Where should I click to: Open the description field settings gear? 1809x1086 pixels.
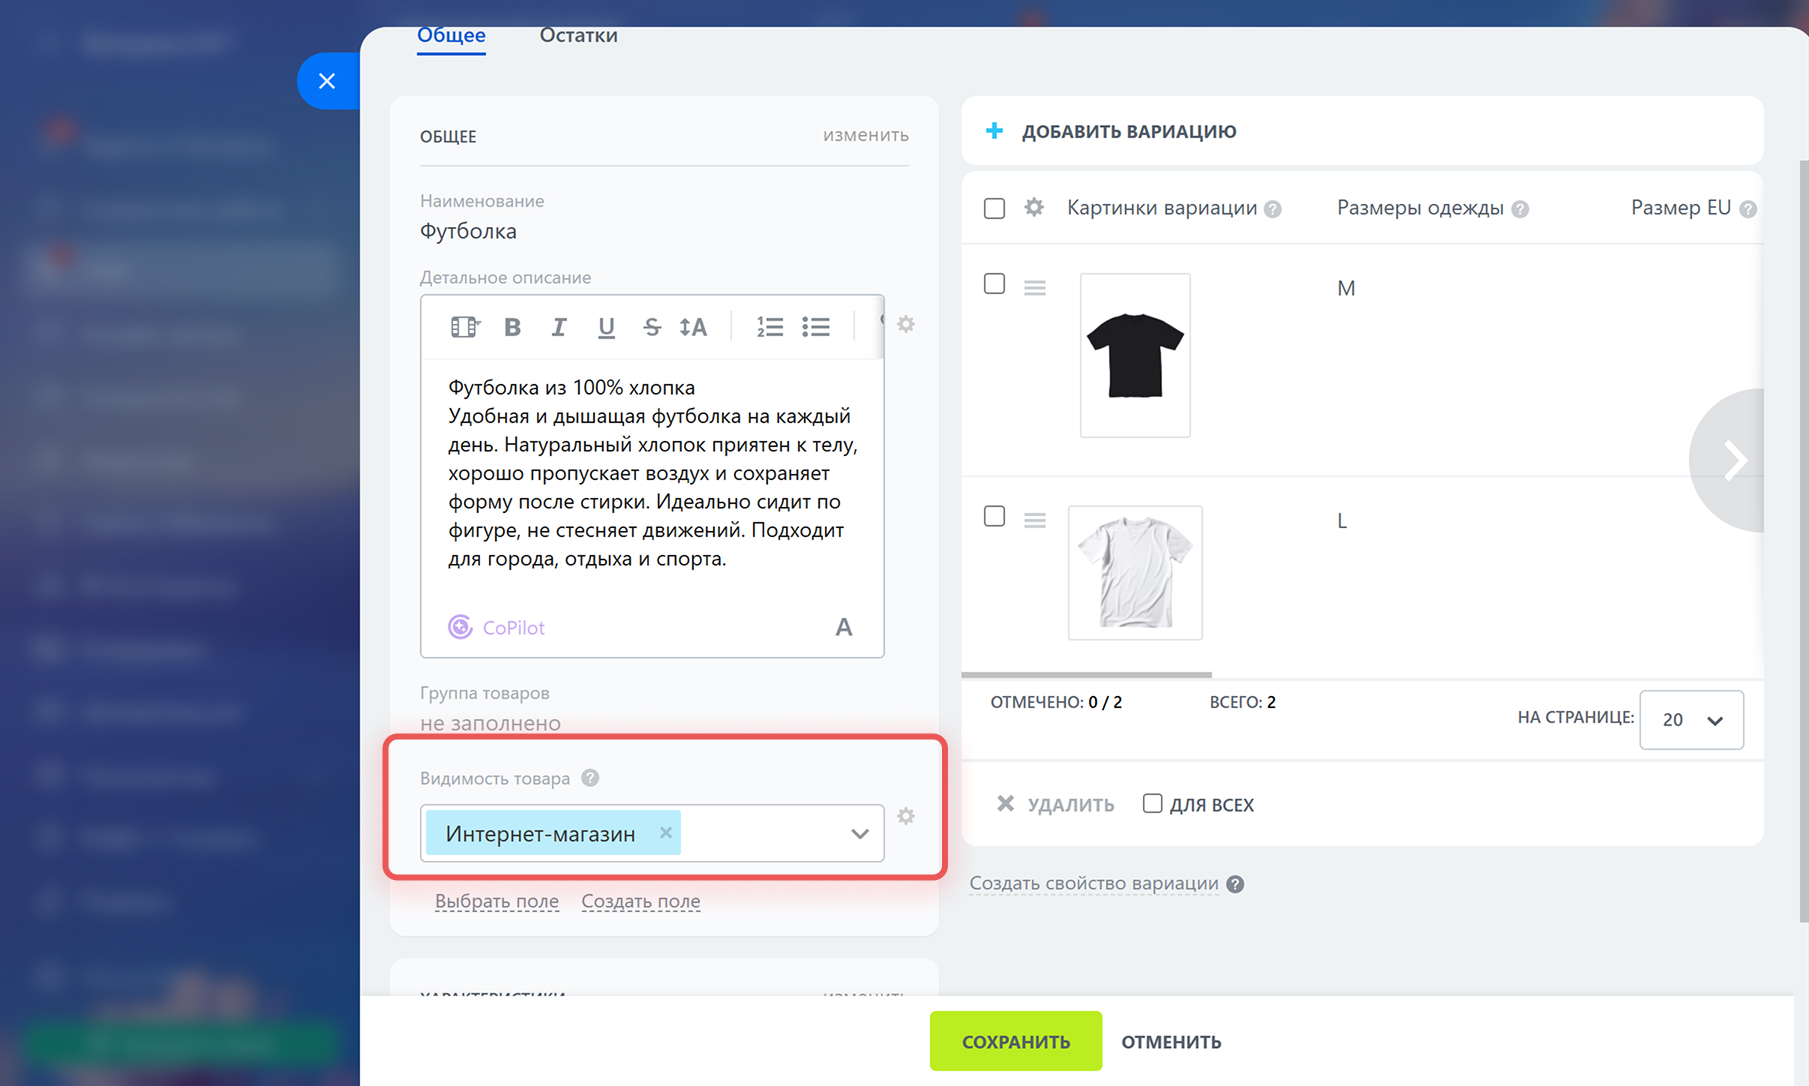click(906, 324)
